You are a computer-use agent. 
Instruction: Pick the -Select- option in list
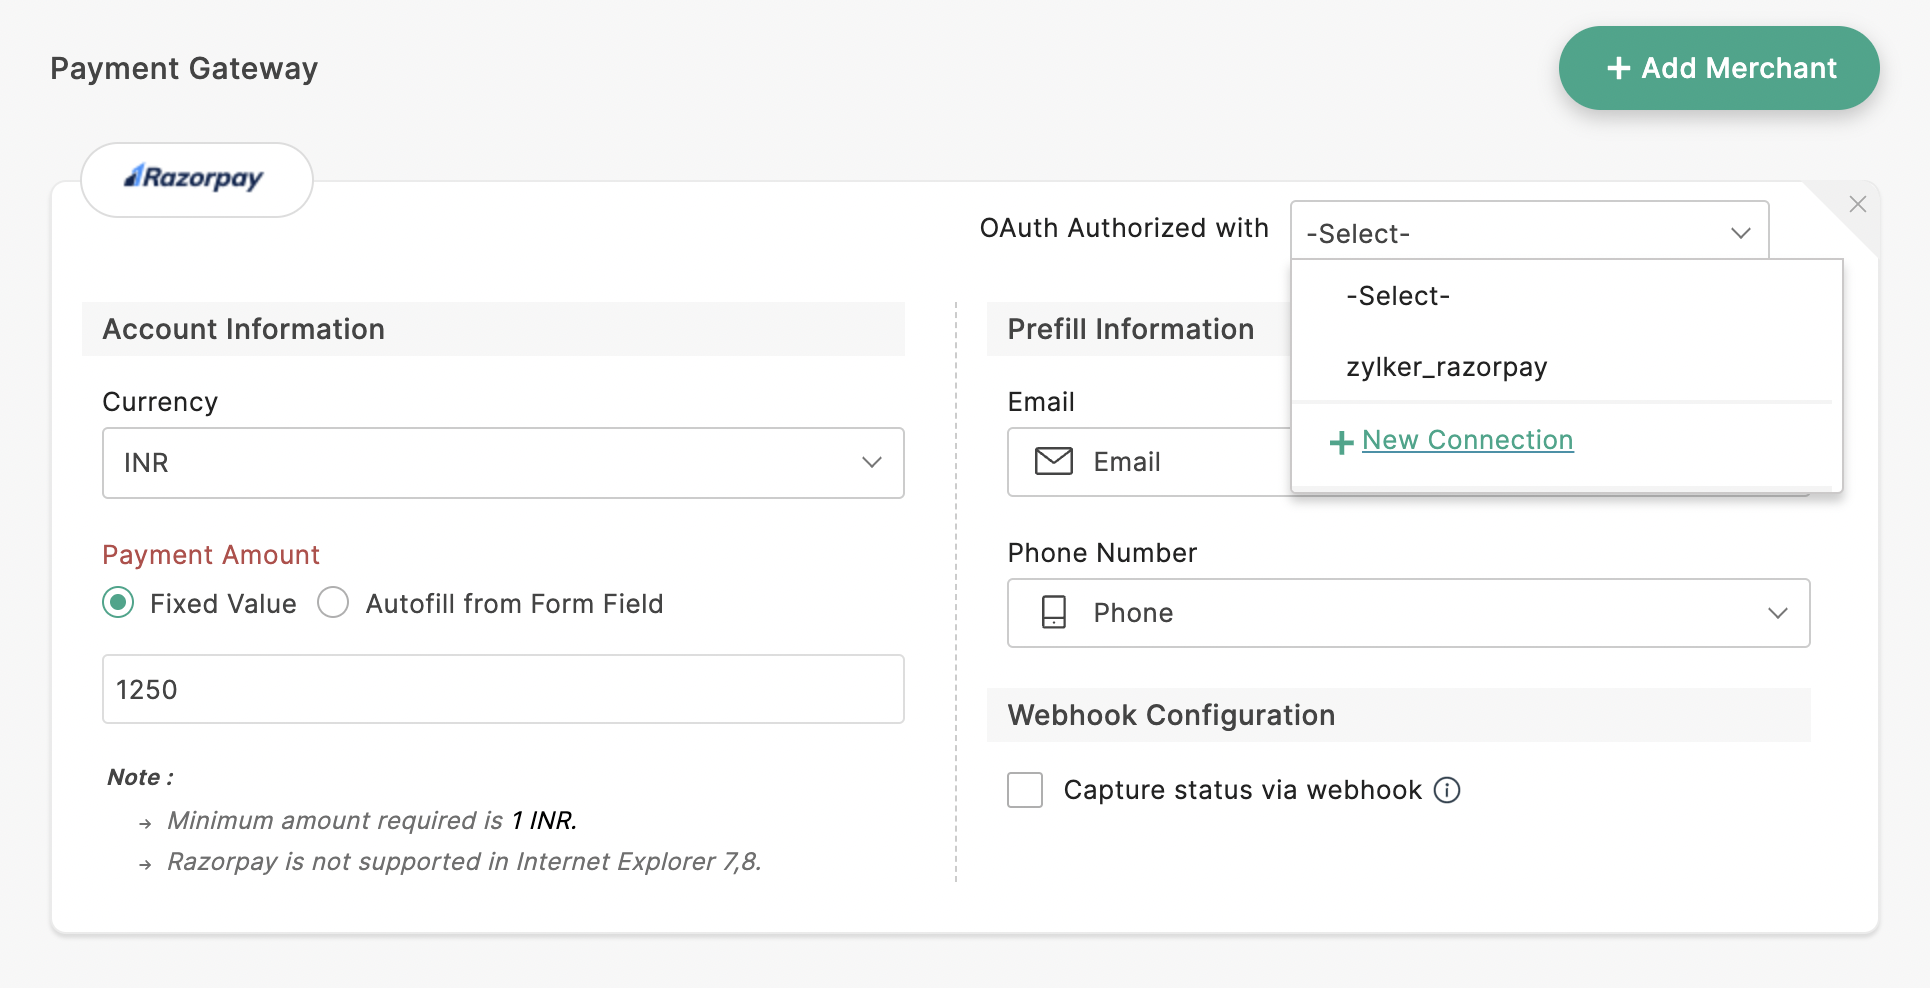(1398, 296)
